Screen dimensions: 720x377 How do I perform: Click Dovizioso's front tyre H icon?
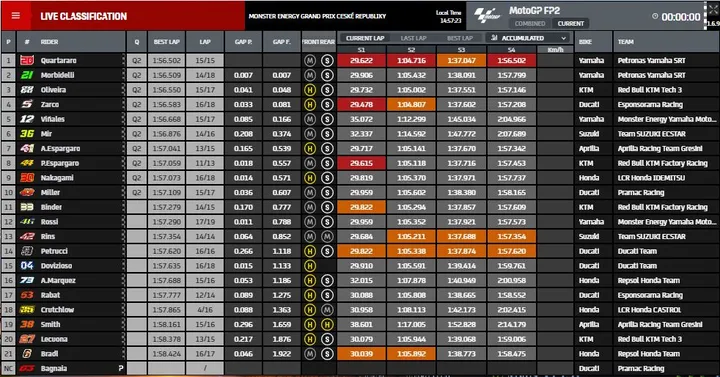310,266
